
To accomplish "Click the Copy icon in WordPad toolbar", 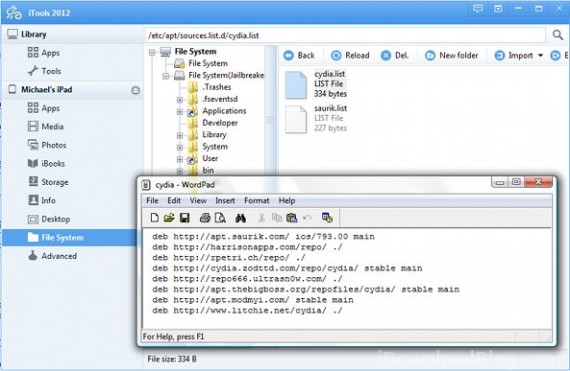I will [x=277, y=218].
